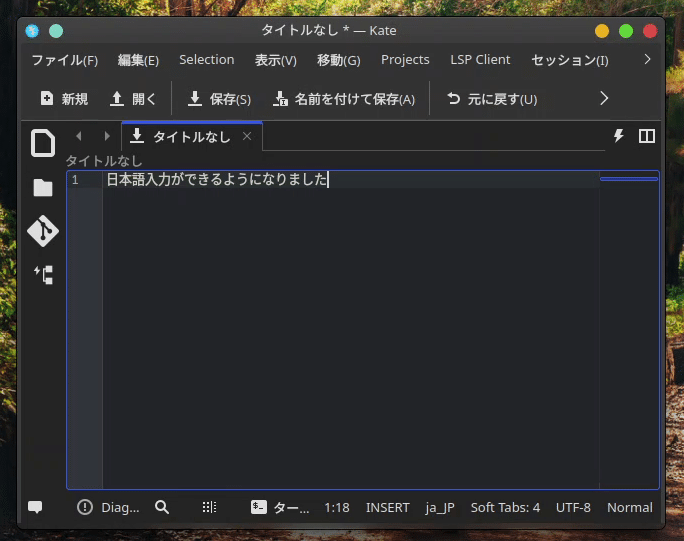Go to previous tab with left arrow
Image resolution: width=684 pixels, height=541 pixels.
(79, 136)
